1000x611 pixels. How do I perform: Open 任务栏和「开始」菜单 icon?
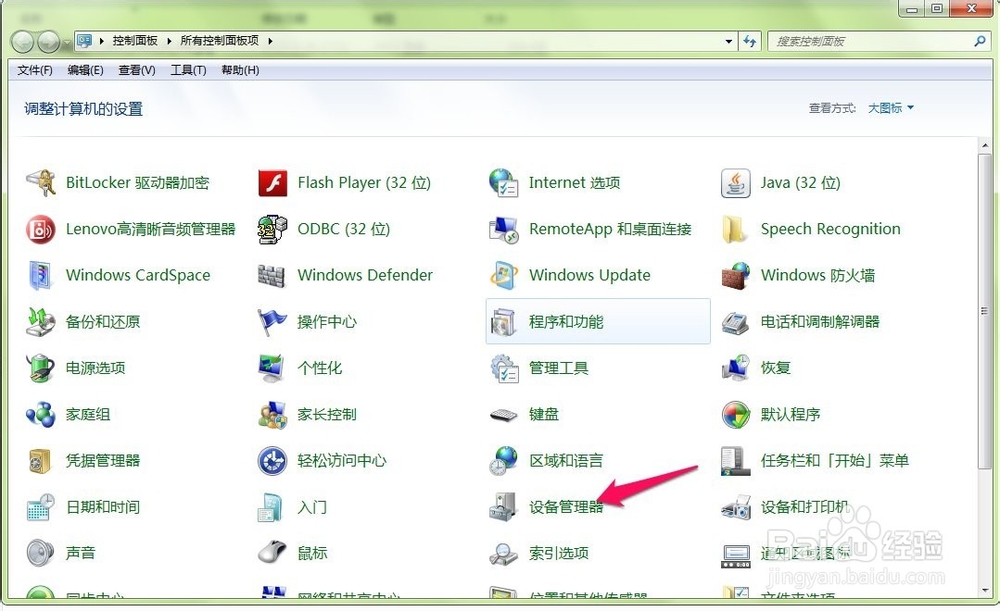(735, 460)
